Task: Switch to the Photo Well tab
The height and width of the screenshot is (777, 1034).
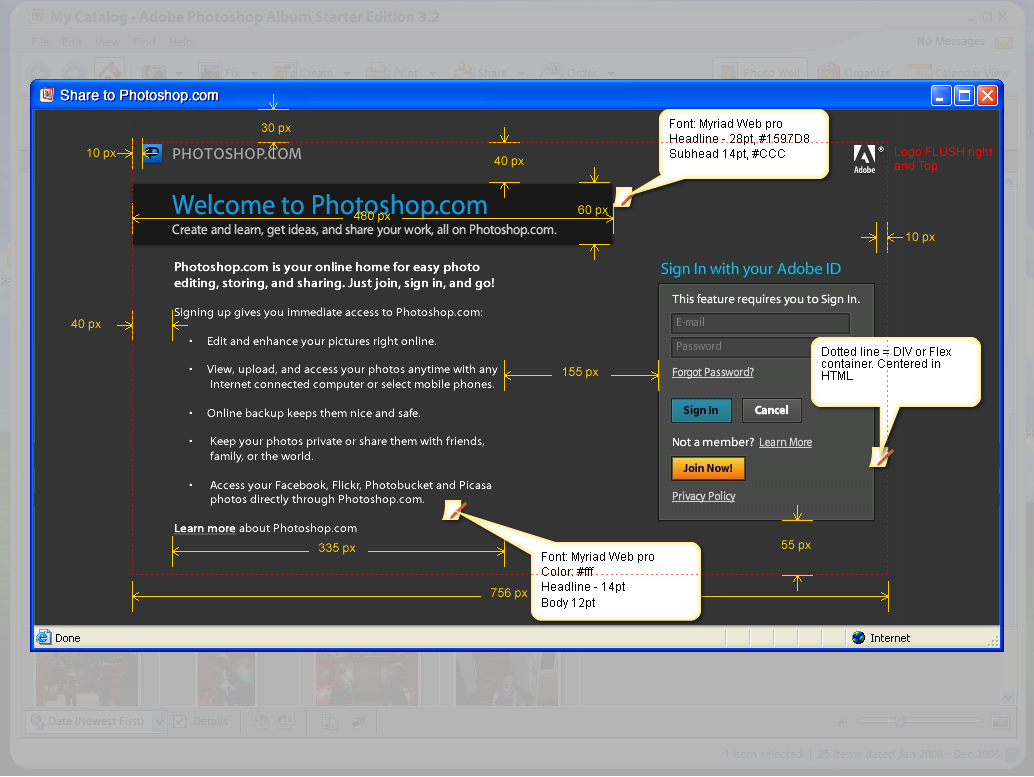Action: 760,71
